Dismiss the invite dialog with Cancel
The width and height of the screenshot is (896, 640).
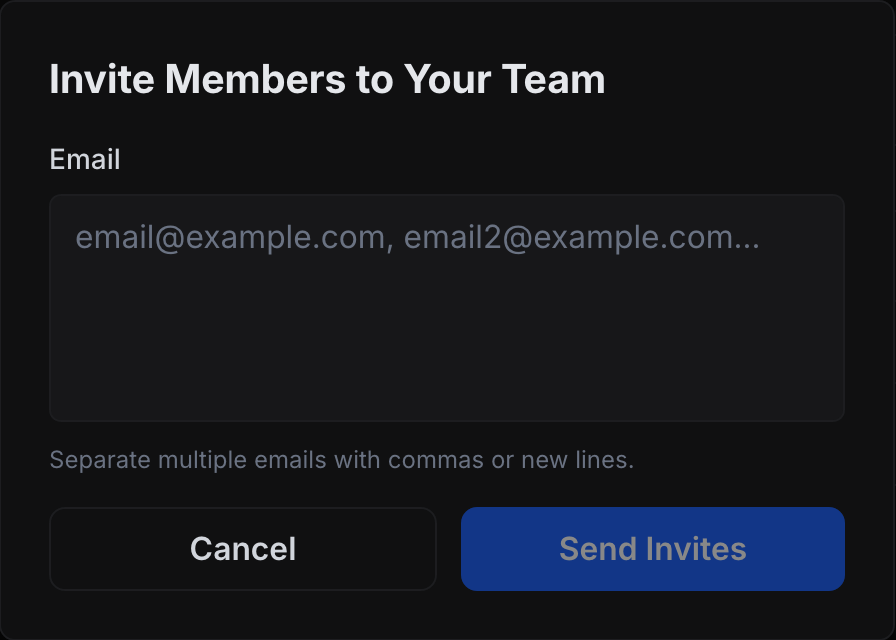coord(243,549)
